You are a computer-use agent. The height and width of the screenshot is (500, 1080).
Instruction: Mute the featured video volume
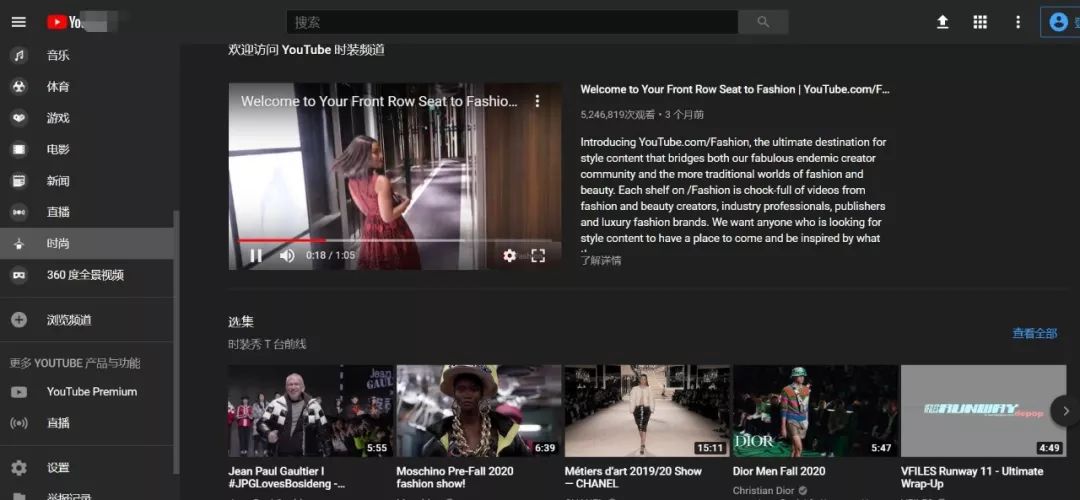(287, 256)
